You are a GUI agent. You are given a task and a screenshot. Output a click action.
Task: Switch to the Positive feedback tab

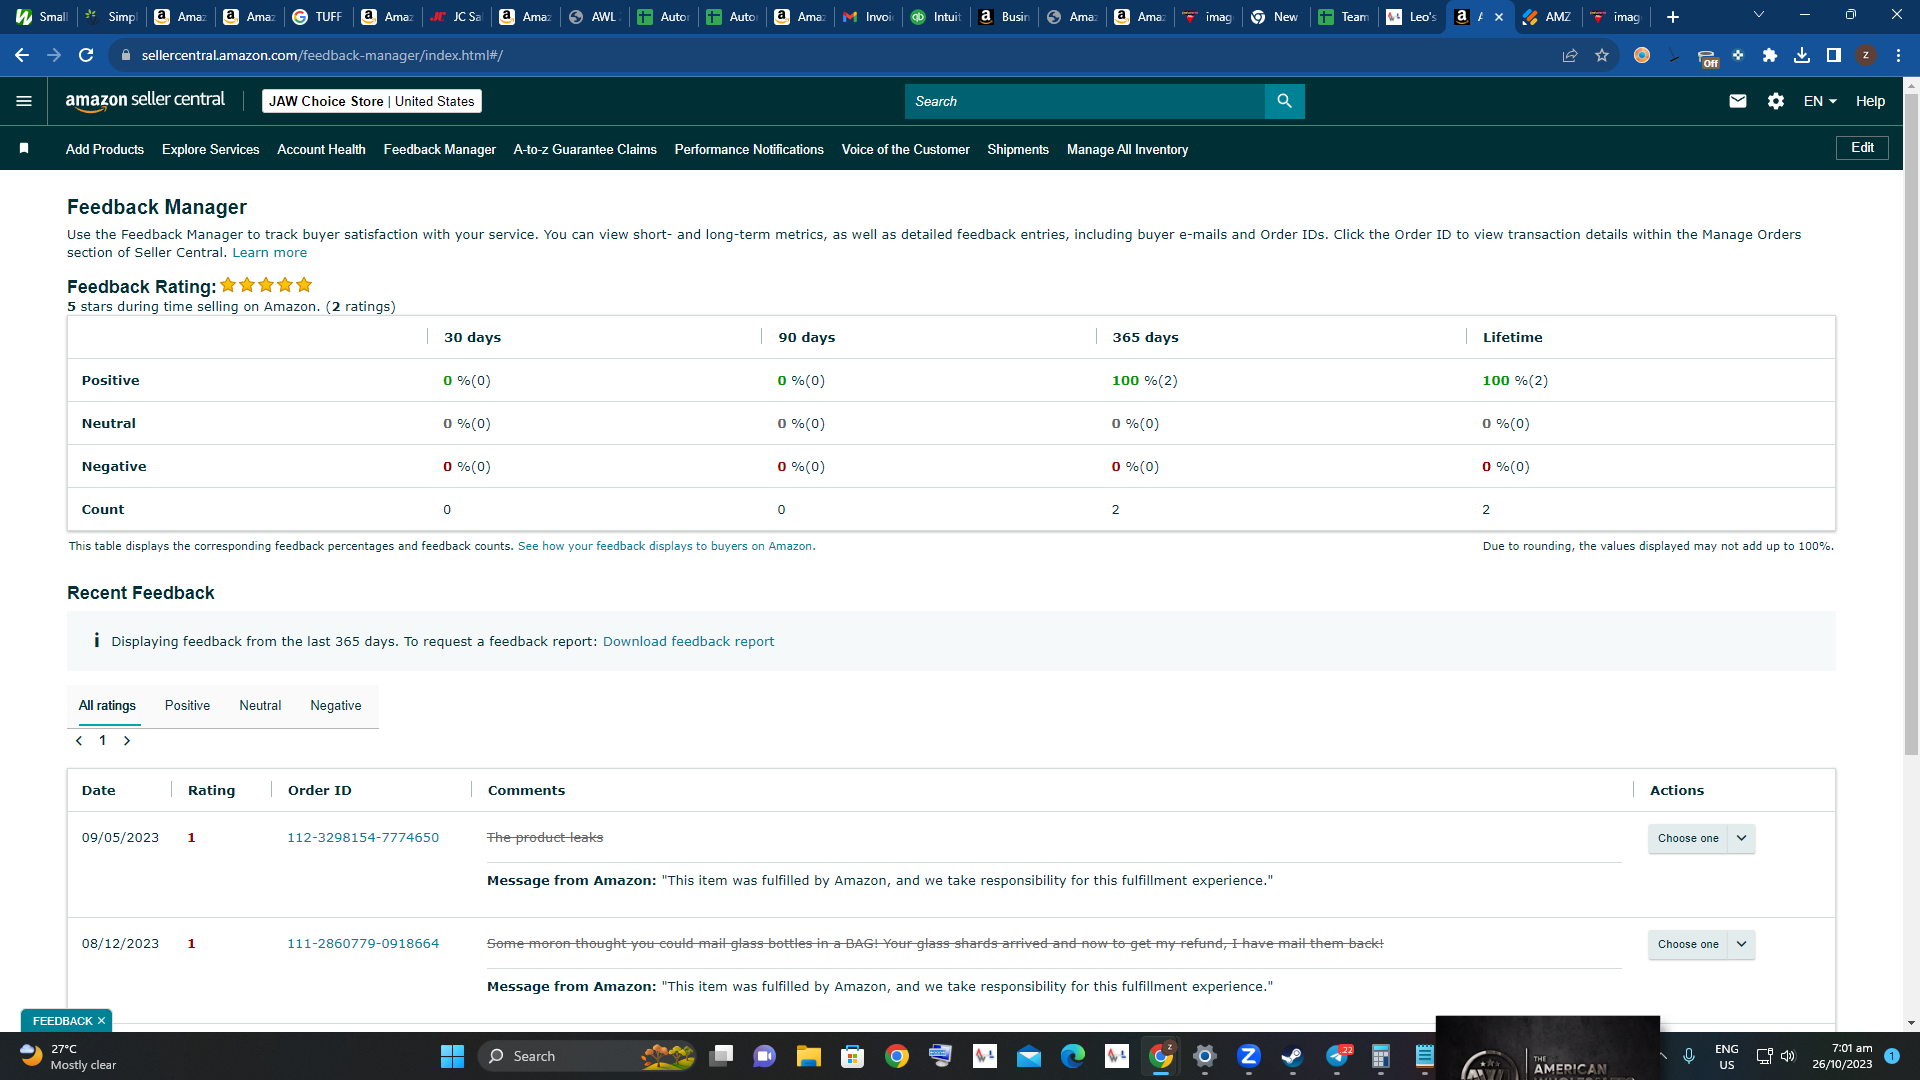(187, 706)
